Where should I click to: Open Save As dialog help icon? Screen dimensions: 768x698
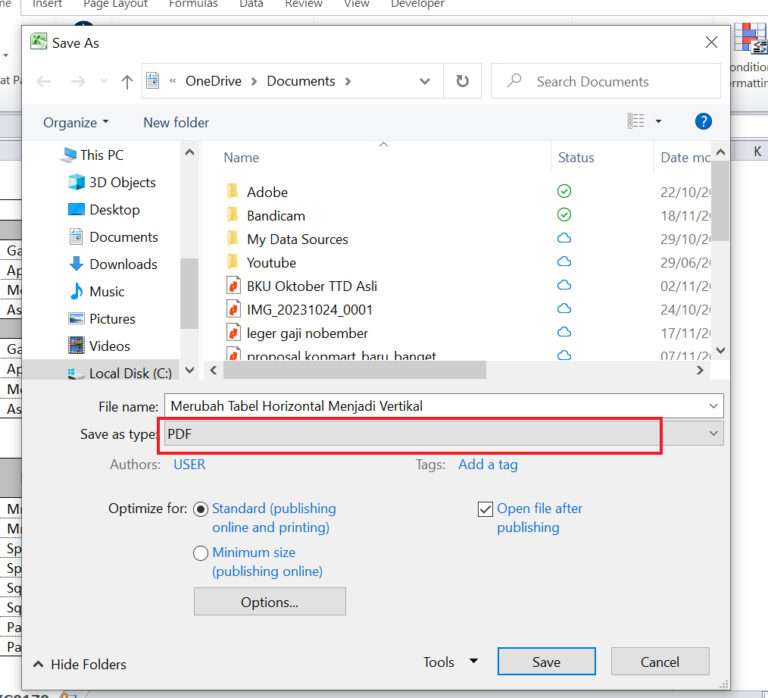tap(703, 121)
